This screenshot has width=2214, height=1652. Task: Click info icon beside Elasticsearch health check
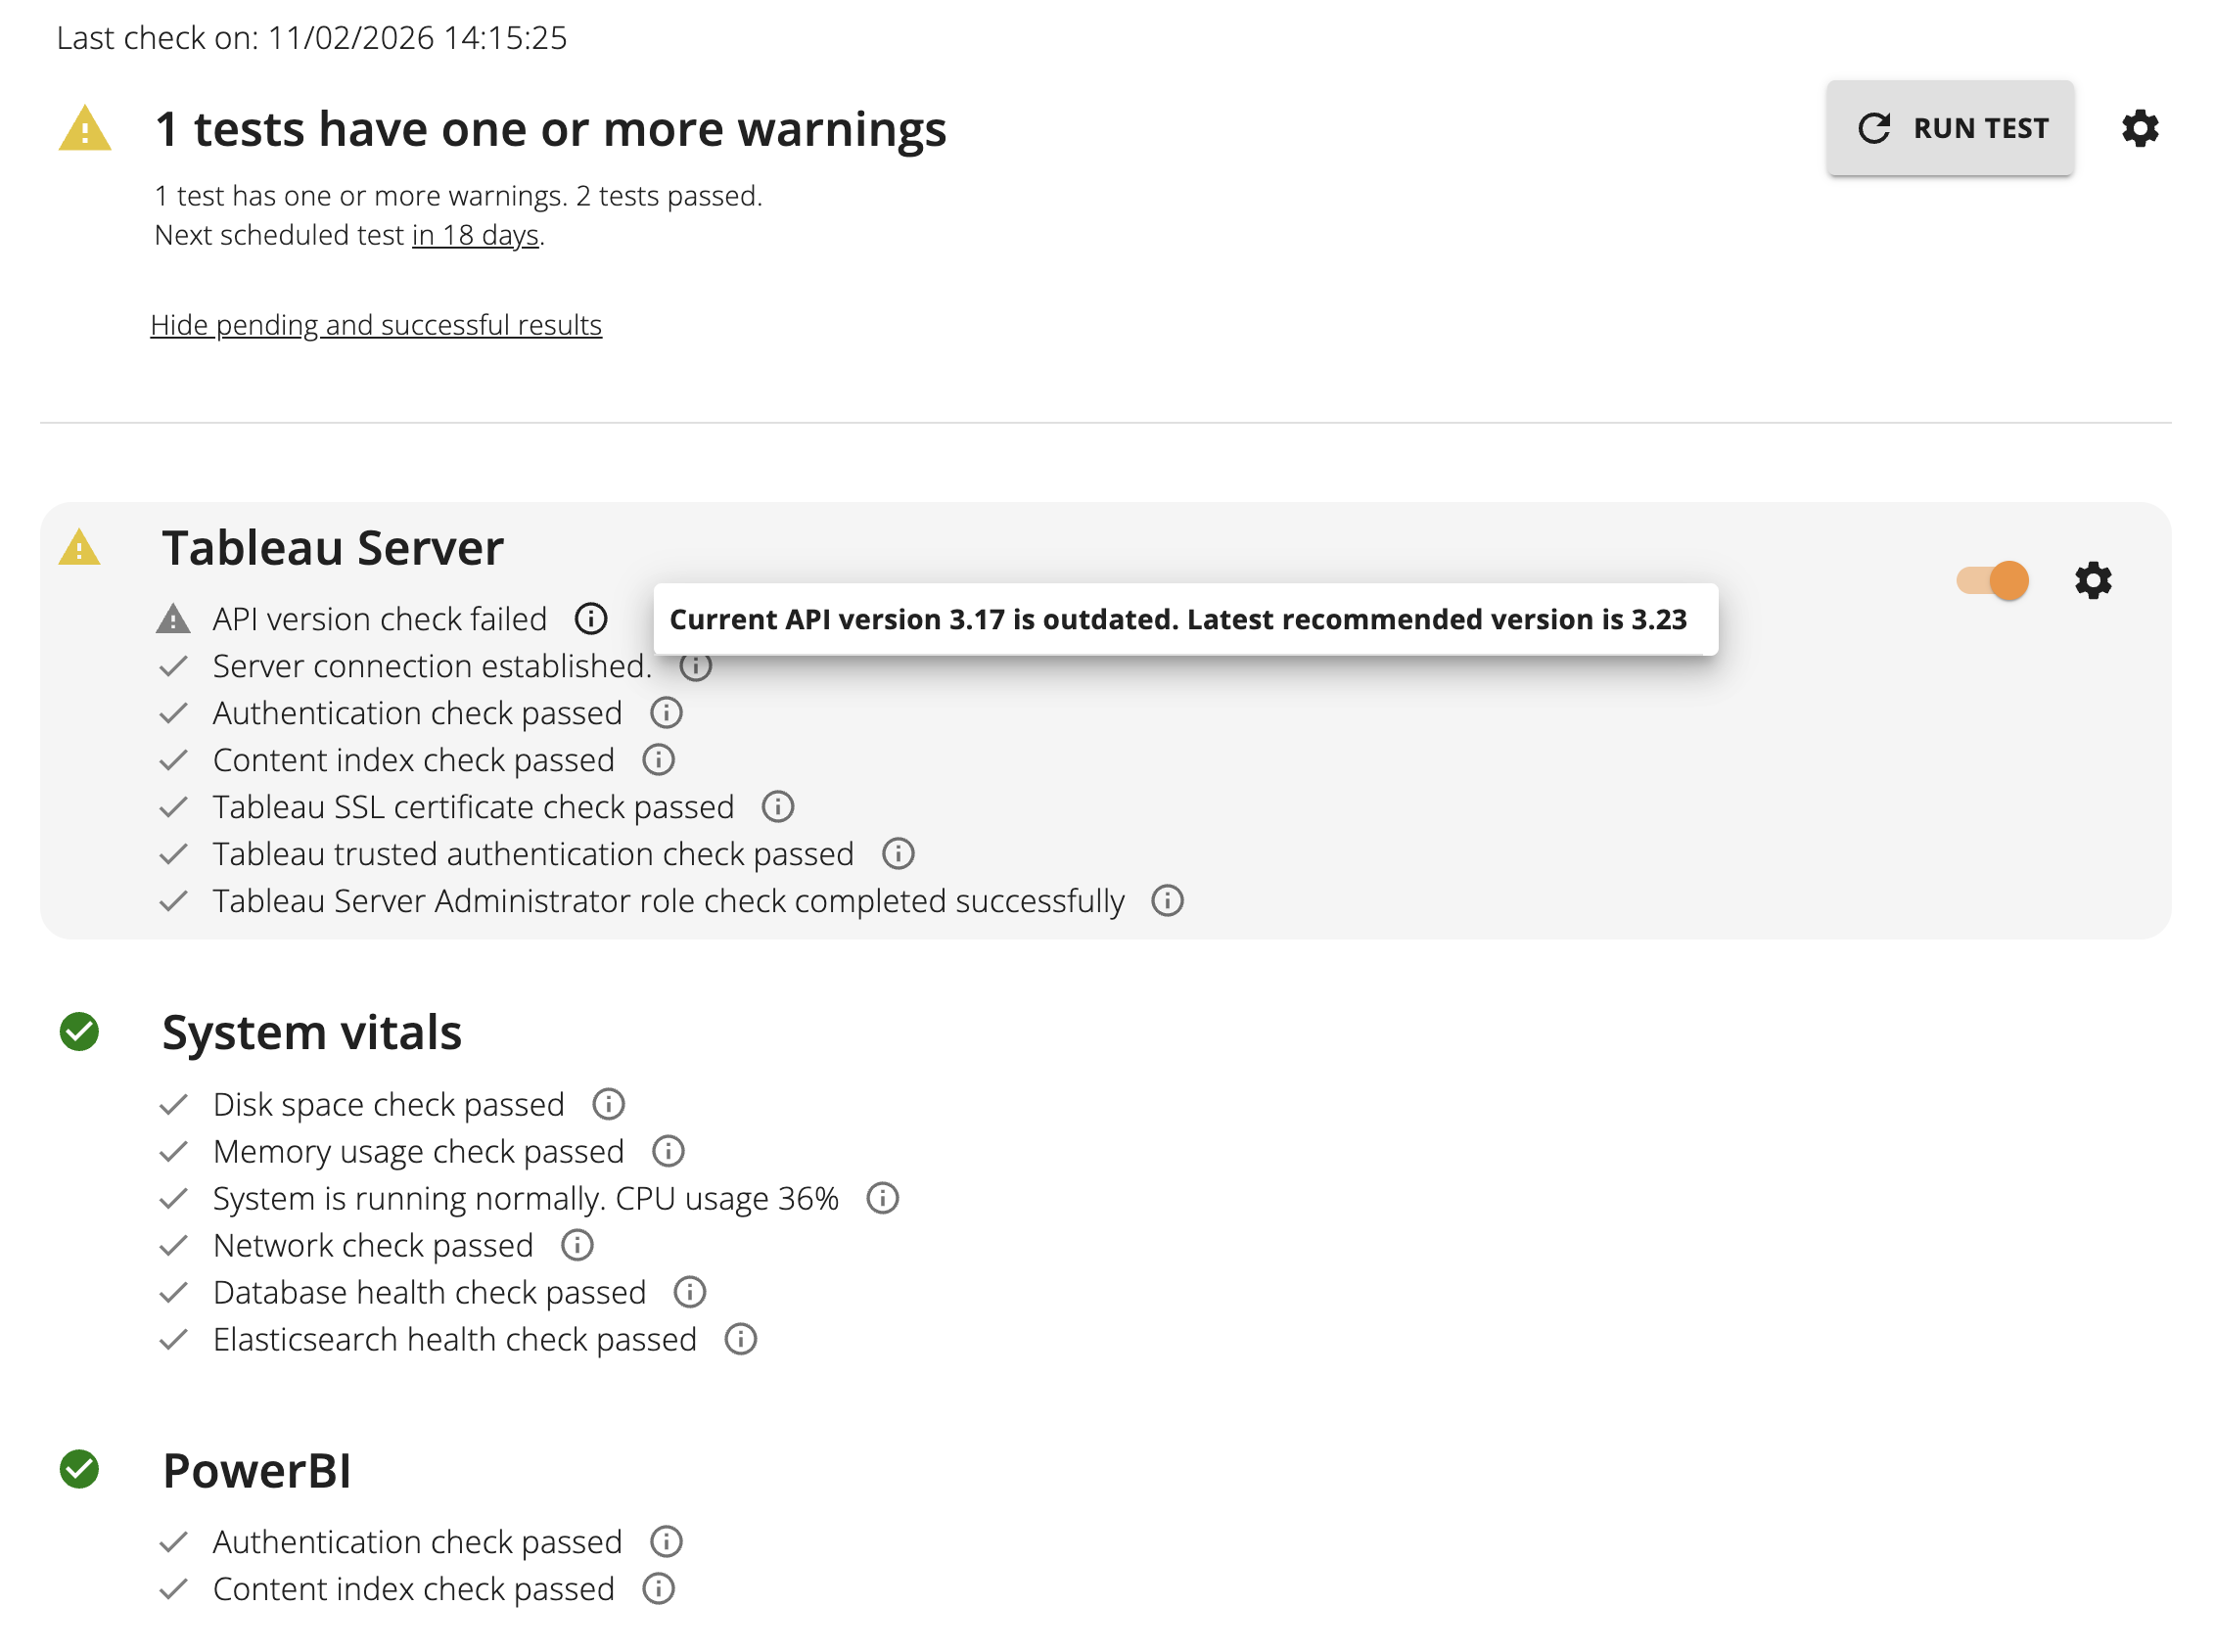[740, 1339]
